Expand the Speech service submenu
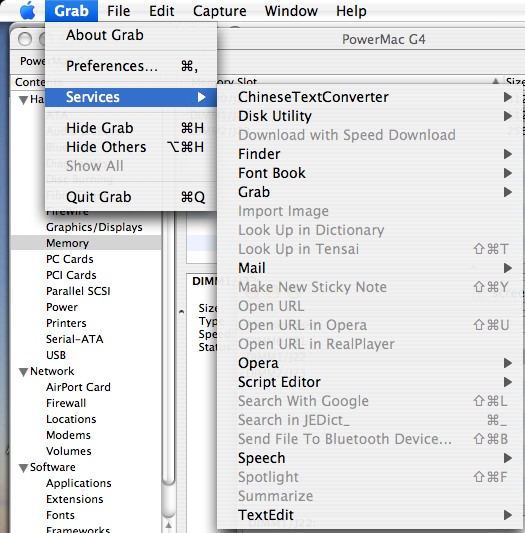This screenshot has height=533, width=525. coord(370,458)
